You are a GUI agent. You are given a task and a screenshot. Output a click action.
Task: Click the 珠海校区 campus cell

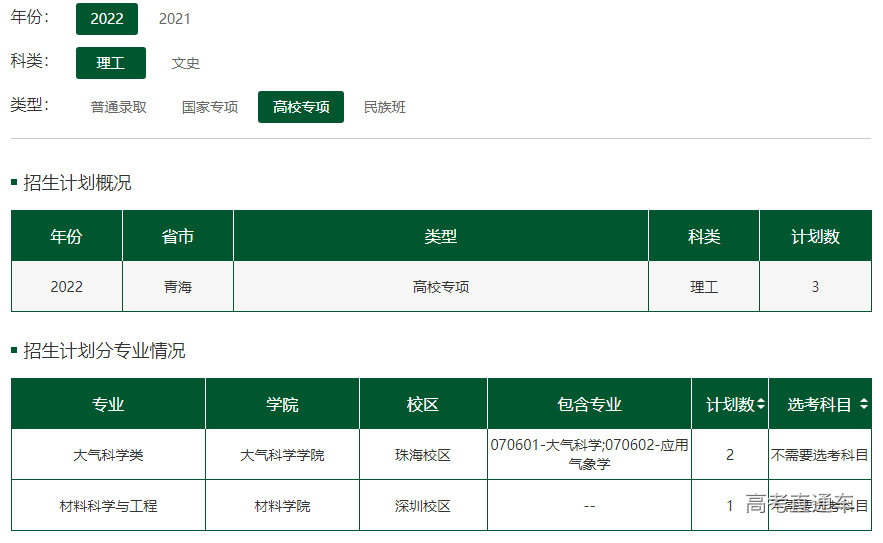click(423, 455)
